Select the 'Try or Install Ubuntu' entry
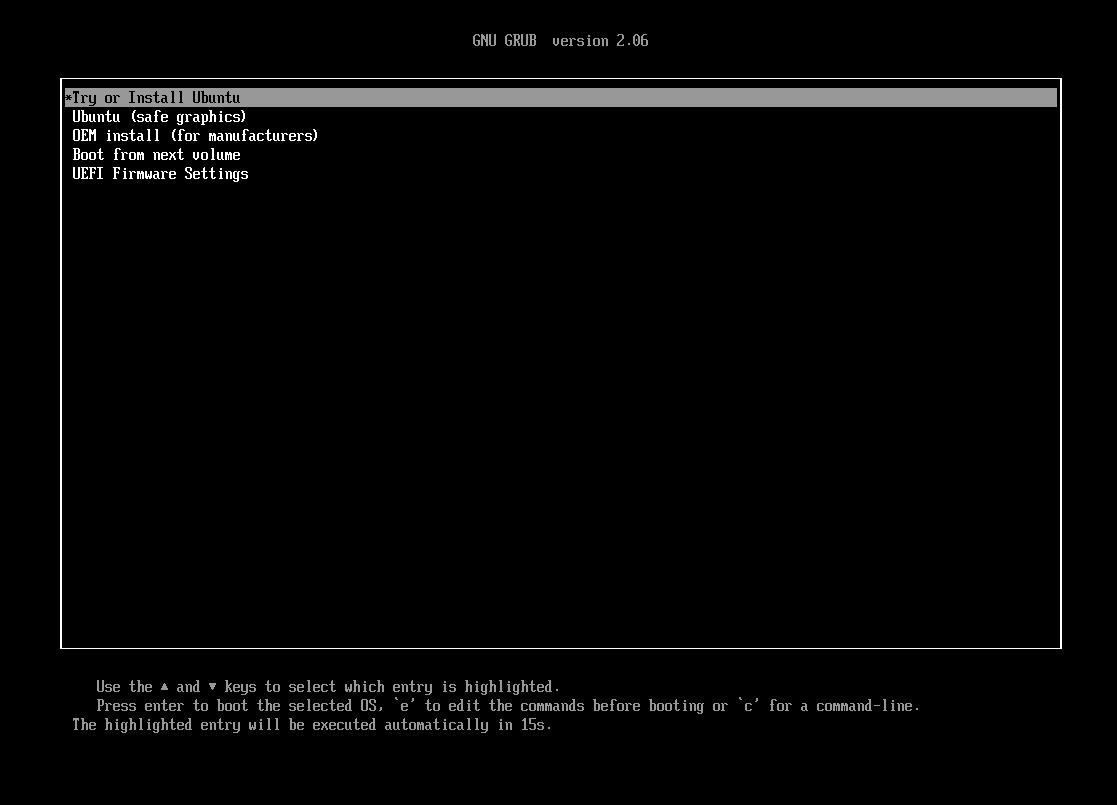 (560, 98)
